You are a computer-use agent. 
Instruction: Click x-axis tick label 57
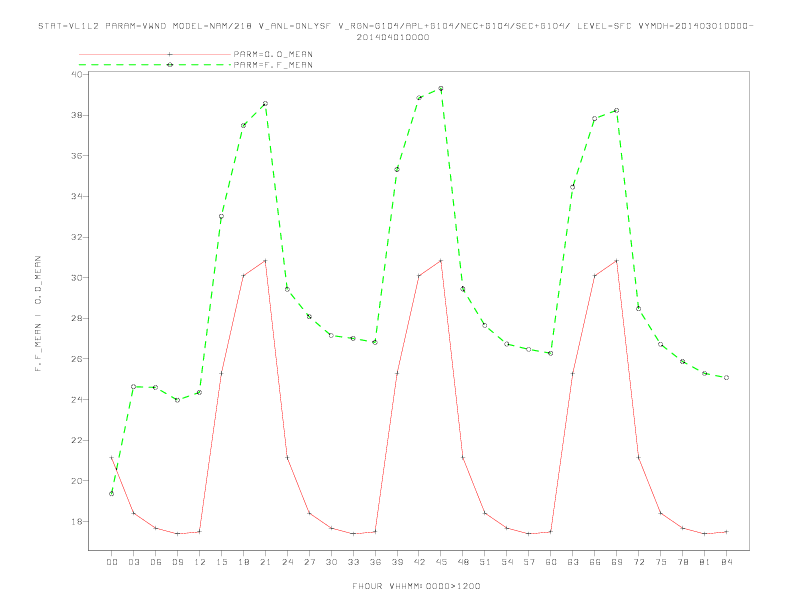(x=529, y=562)
